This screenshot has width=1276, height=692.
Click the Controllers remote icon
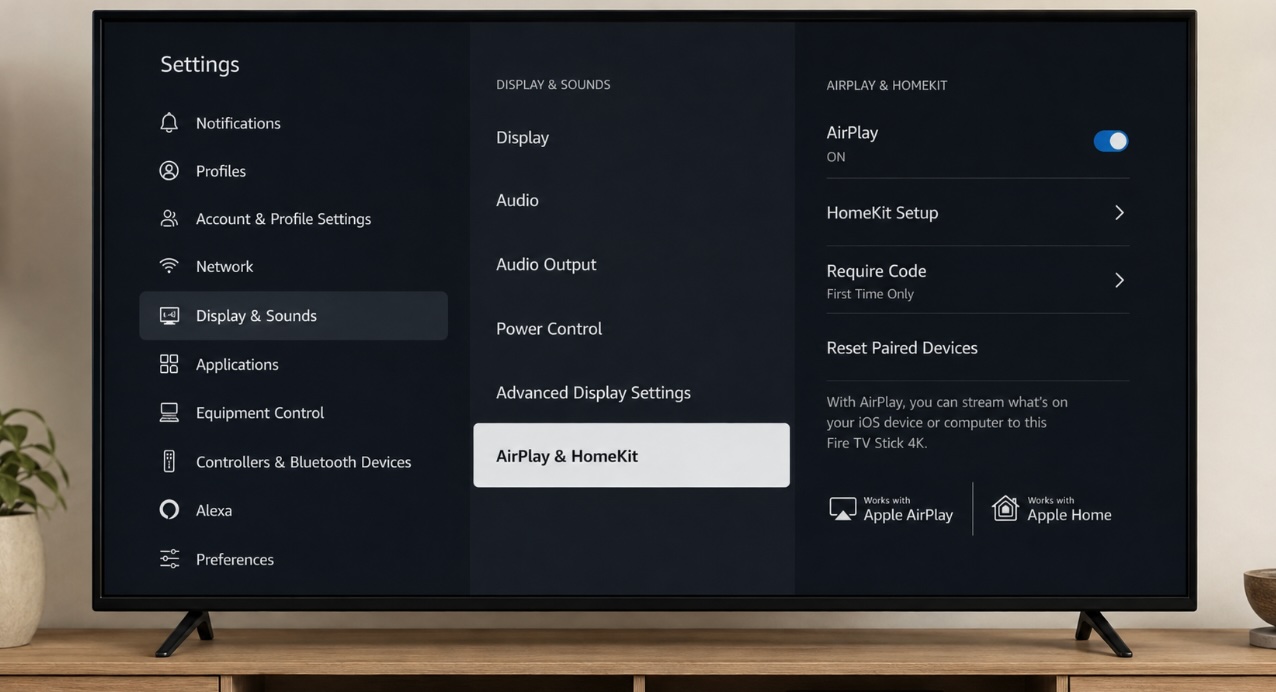pyautogui.click(x=169, y=461)
